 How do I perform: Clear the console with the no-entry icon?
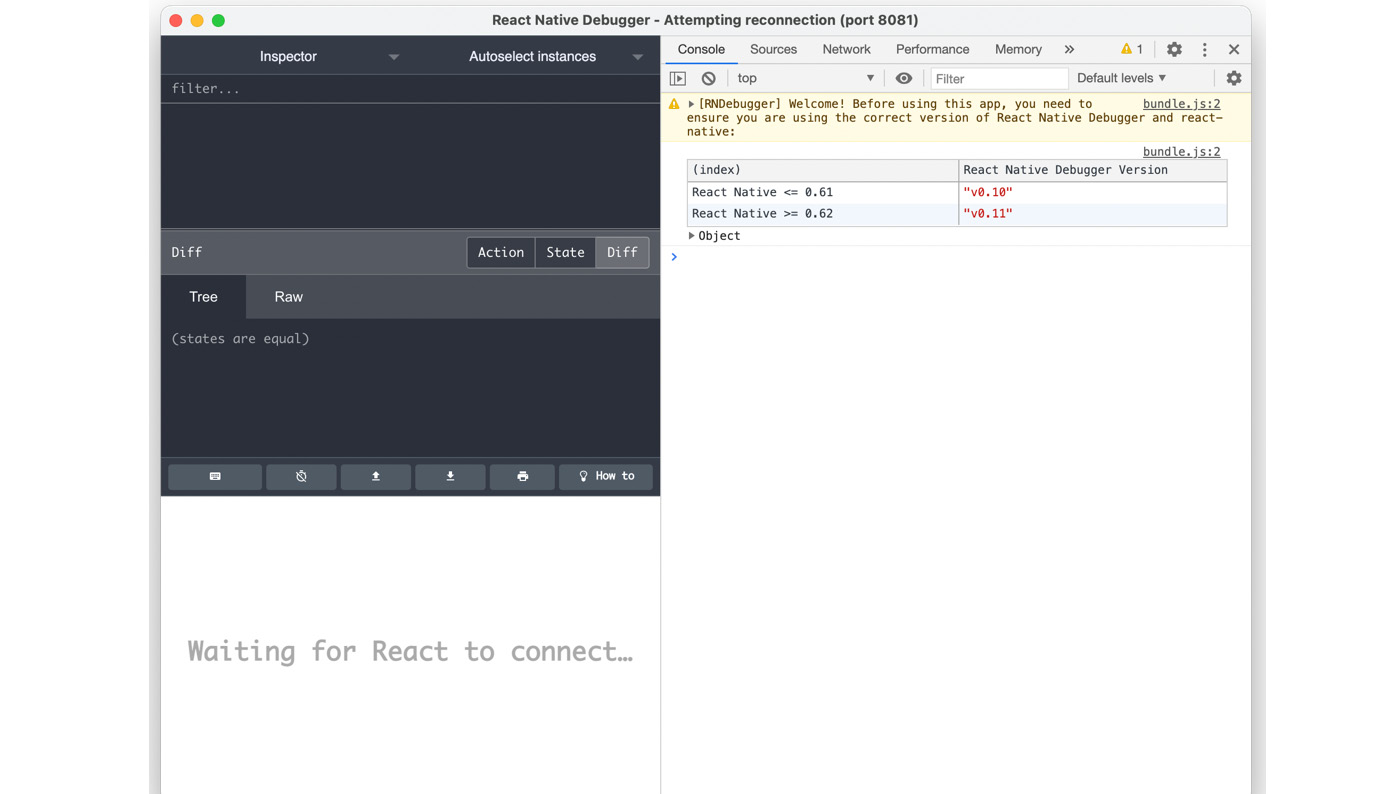709,77
